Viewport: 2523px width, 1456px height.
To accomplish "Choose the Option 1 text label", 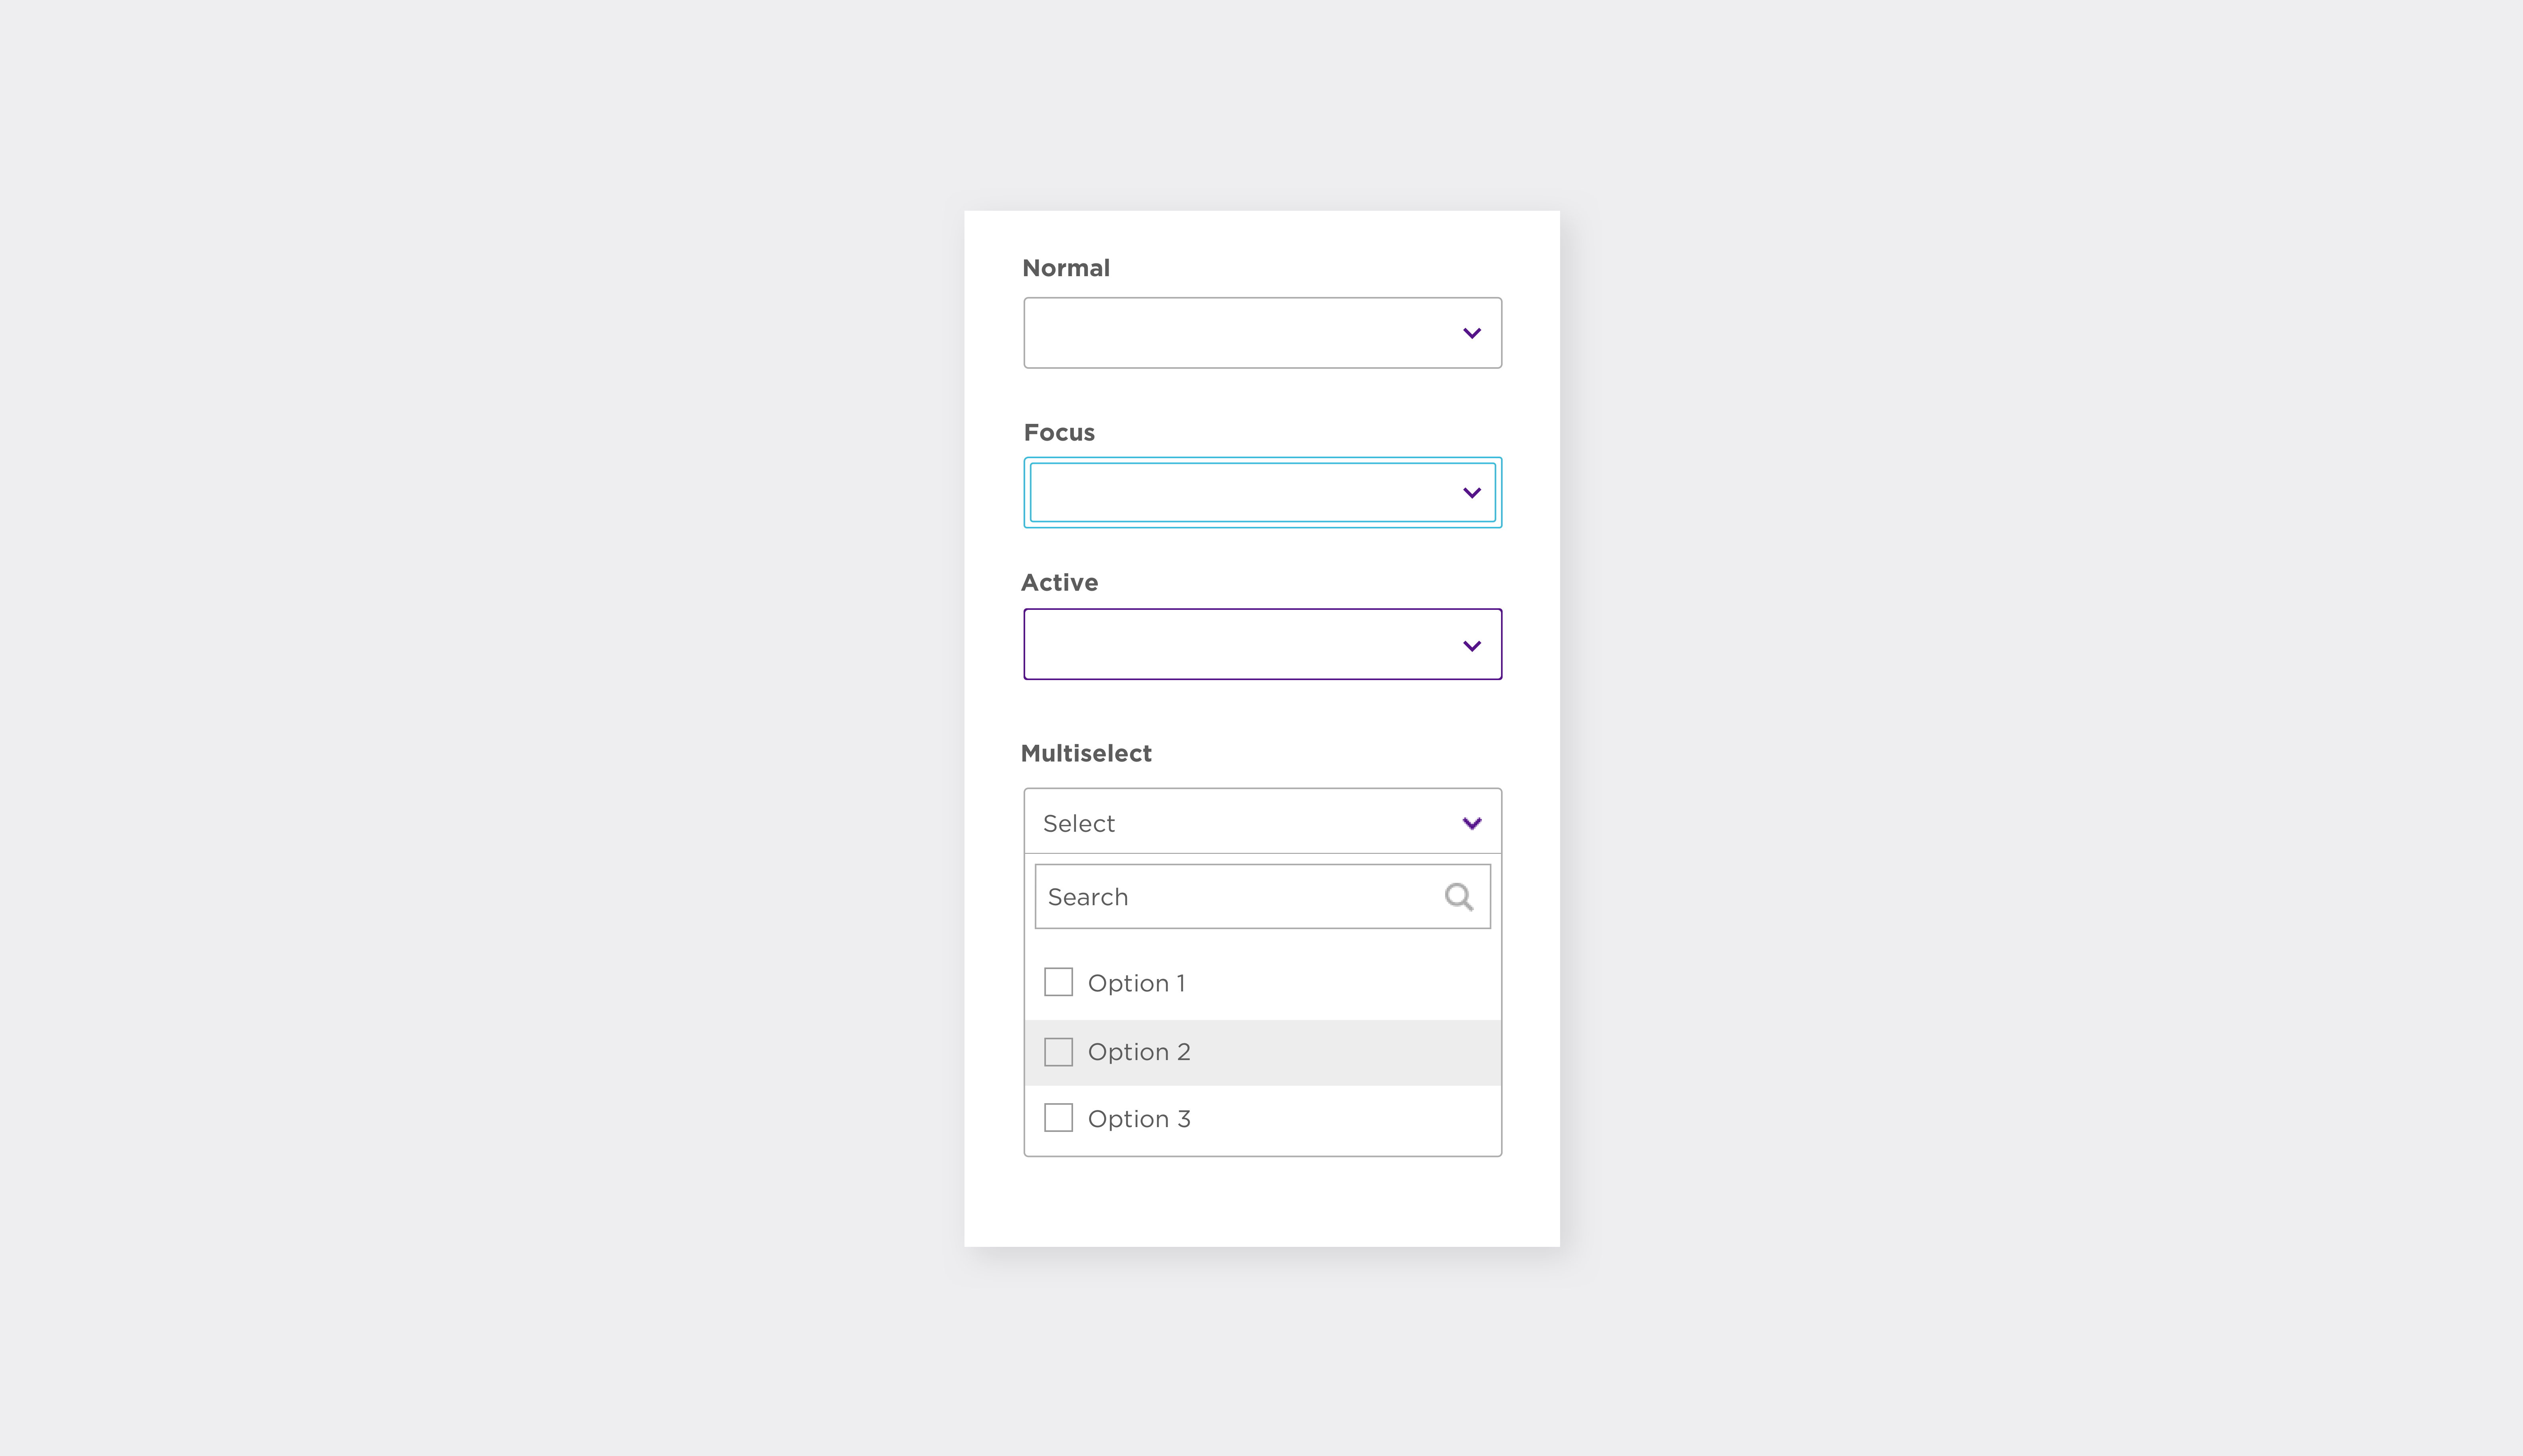I will click(x=1136, y=984).
